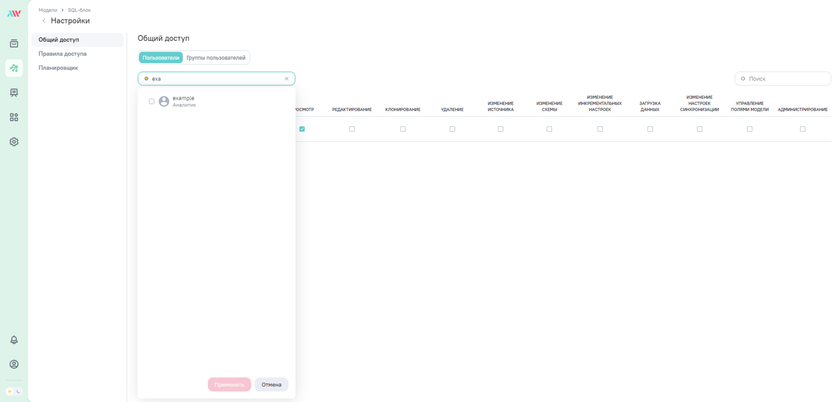Select the Пользователи tab
840x402 pixels.
coord(161,58)
